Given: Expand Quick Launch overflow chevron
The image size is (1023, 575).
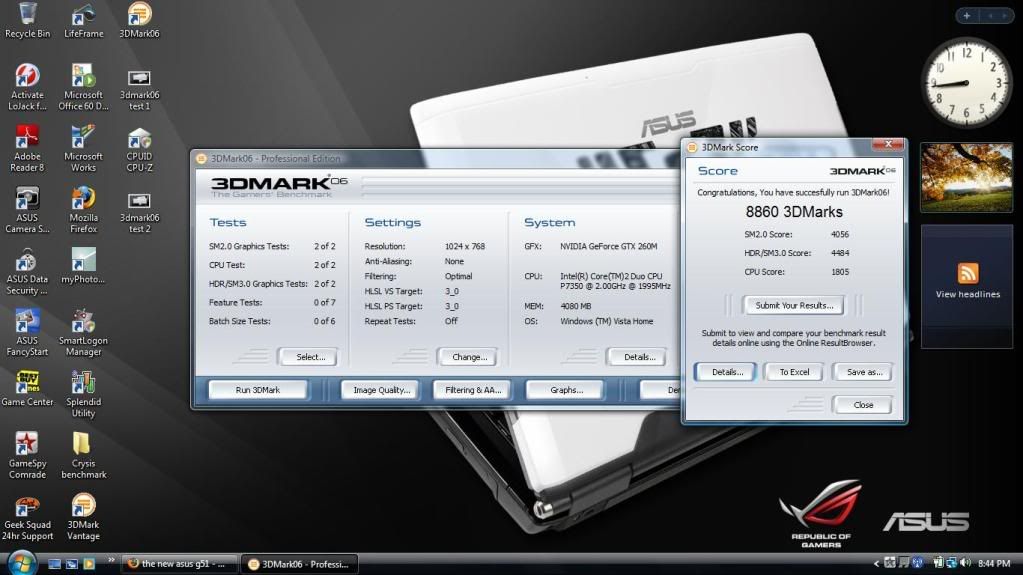Looking at the screenshot, I should [x=111, y=560].
